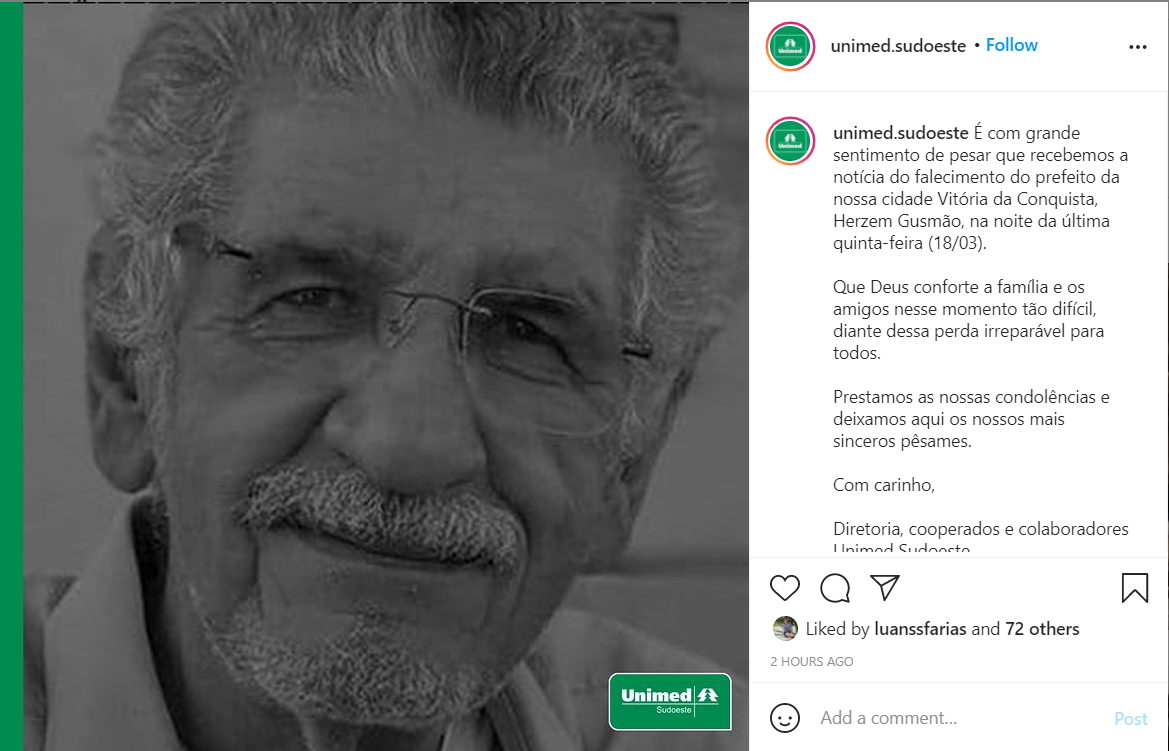Viewport: 1169px width, 751px height.
Task: Click caption profile avatar of unimed.sudoeste
Action: (790, 141)
